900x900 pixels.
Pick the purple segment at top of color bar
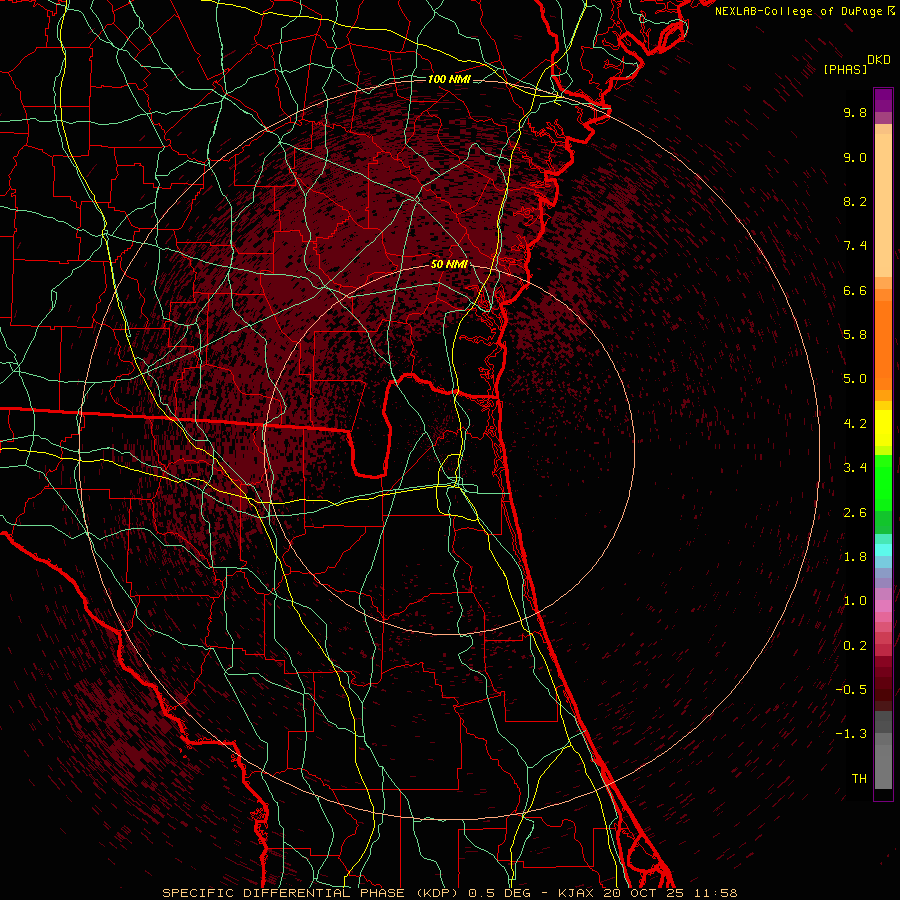[883, 100]
